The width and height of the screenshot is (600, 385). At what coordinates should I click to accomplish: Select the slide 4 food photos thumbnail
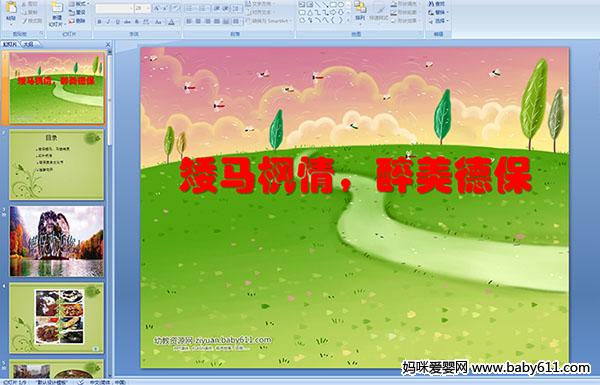tap(57, 318)
